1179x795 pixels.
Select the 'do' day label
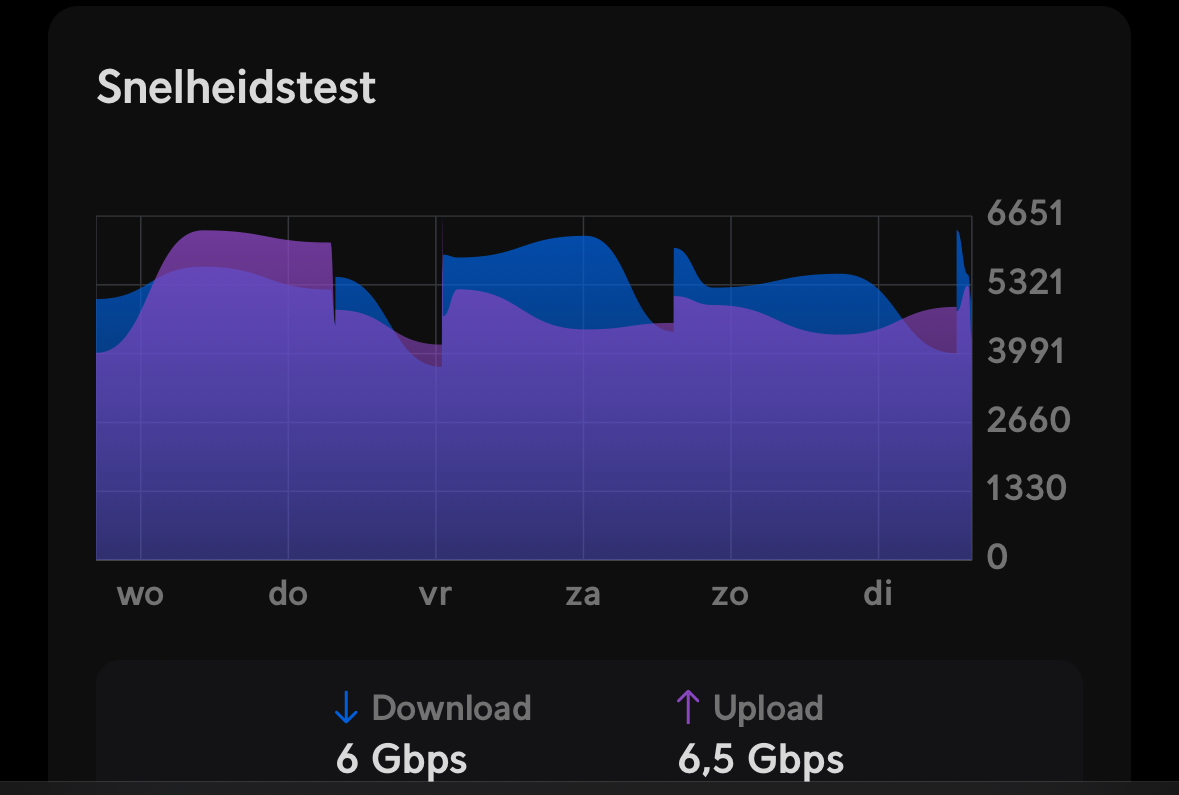(x=288, y=595)
